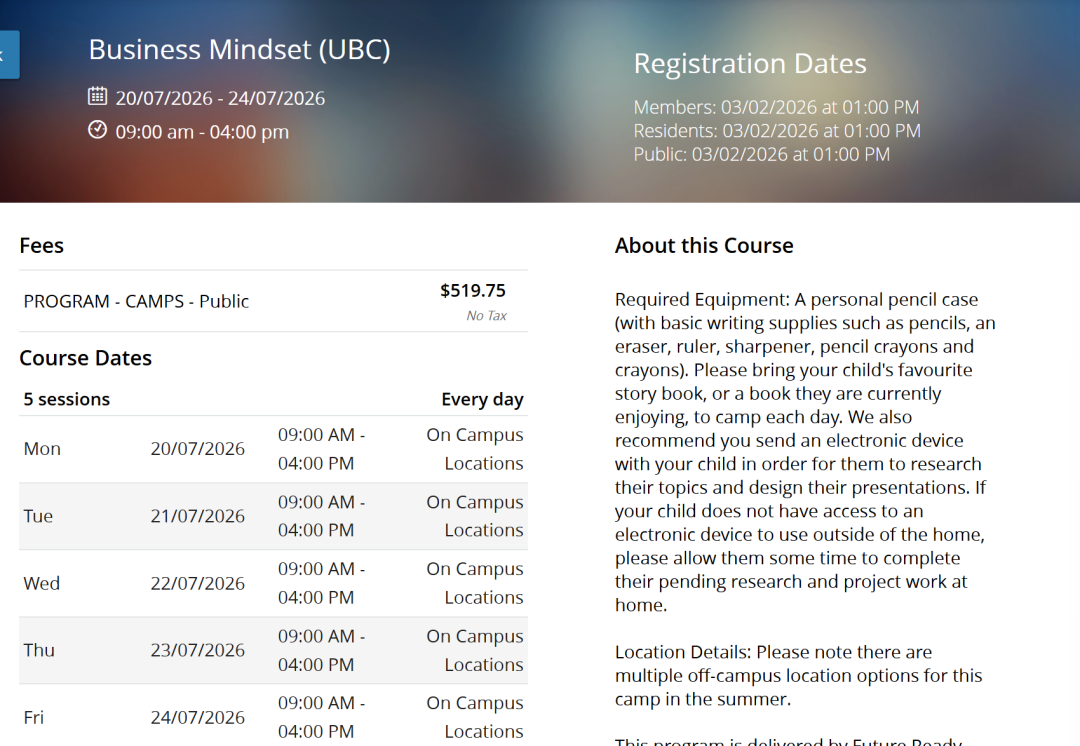This screenshot has width=1080, height=746.
Task: Click the 21/07/2026 date in Tue row
Action: point(198,516)
